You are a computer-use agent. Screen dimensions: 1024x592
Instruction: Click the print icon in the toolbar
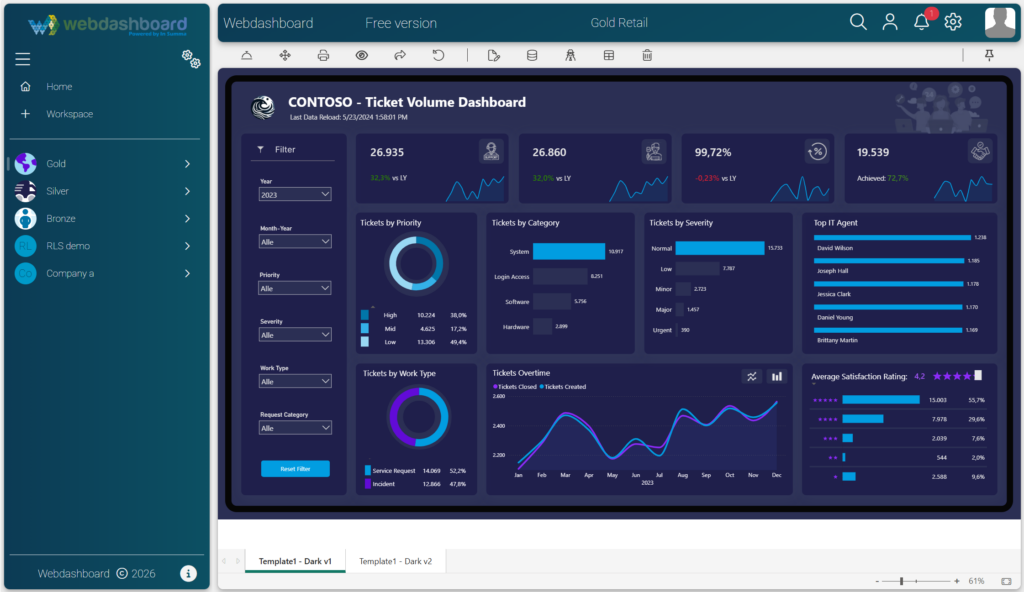[323, 56]
